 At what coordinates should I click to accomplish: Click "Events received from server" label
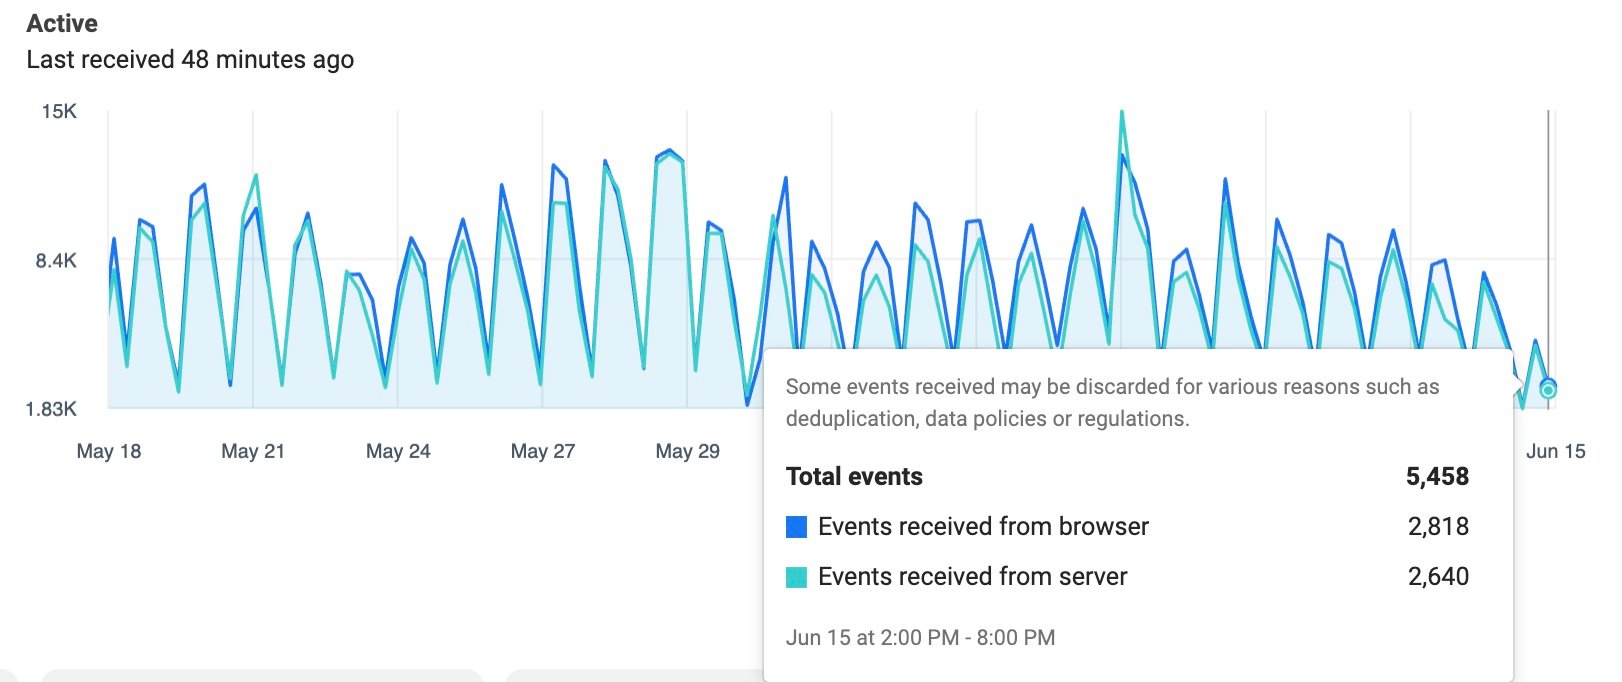pyautogui.click(x=972, y=577)
